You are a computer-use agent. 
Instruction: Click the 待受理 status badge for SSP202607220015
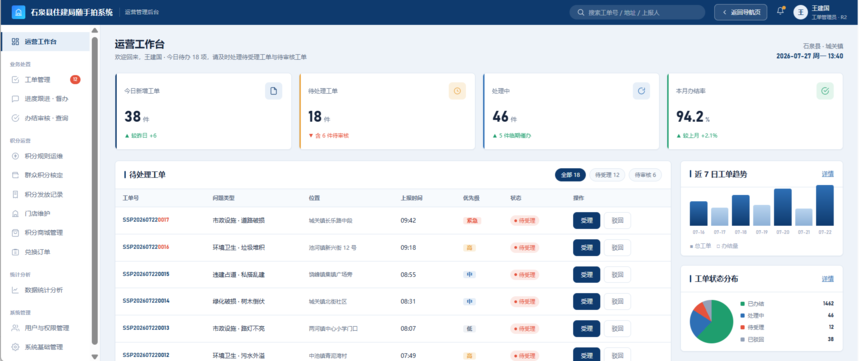pyautogui.click(x=524, y=274)
